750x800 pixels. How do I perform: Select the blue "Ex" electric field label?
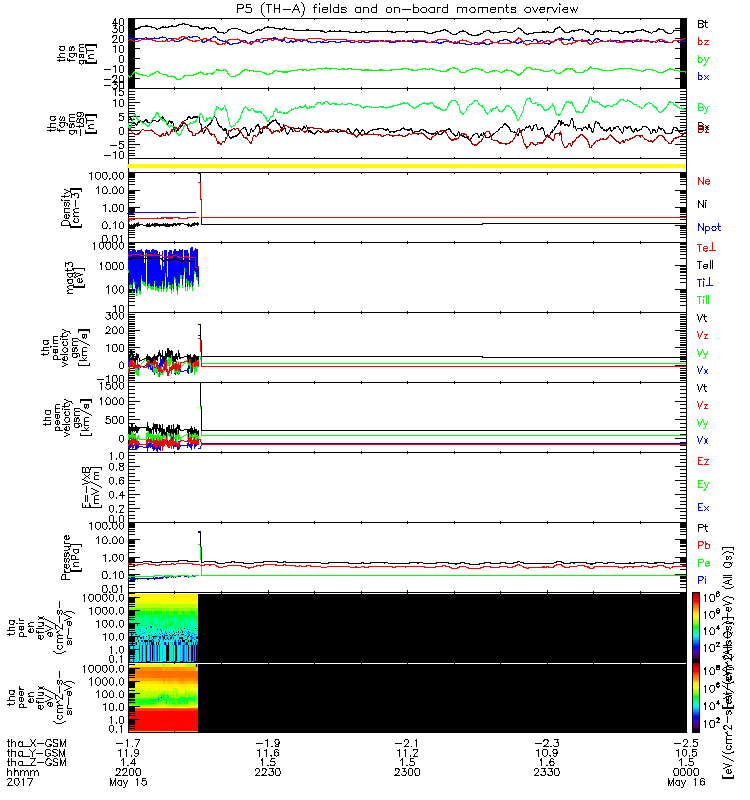tap(703, 508)
